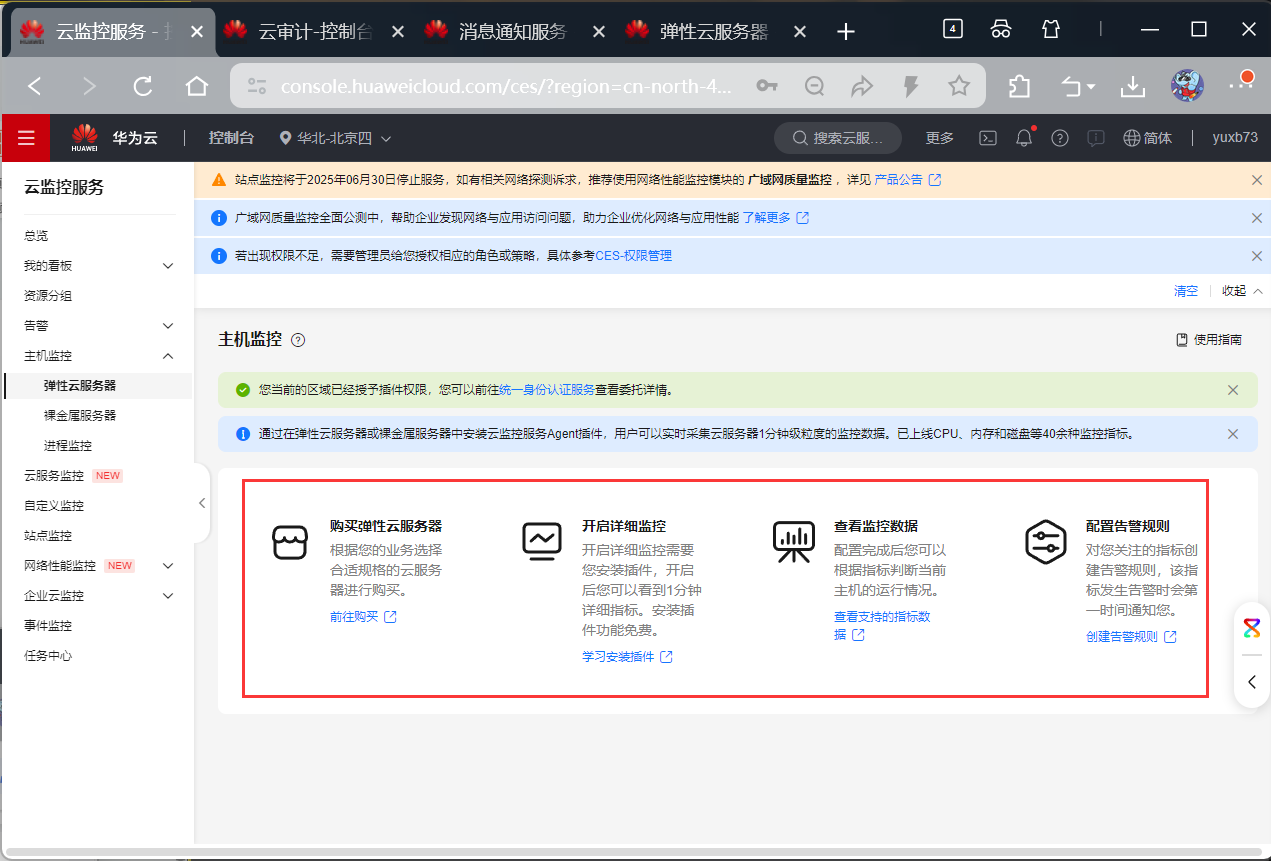Click the help question mark icon in header
Screen dimensions: 1271x861
pyautogui.click(x=1060, y=138)
